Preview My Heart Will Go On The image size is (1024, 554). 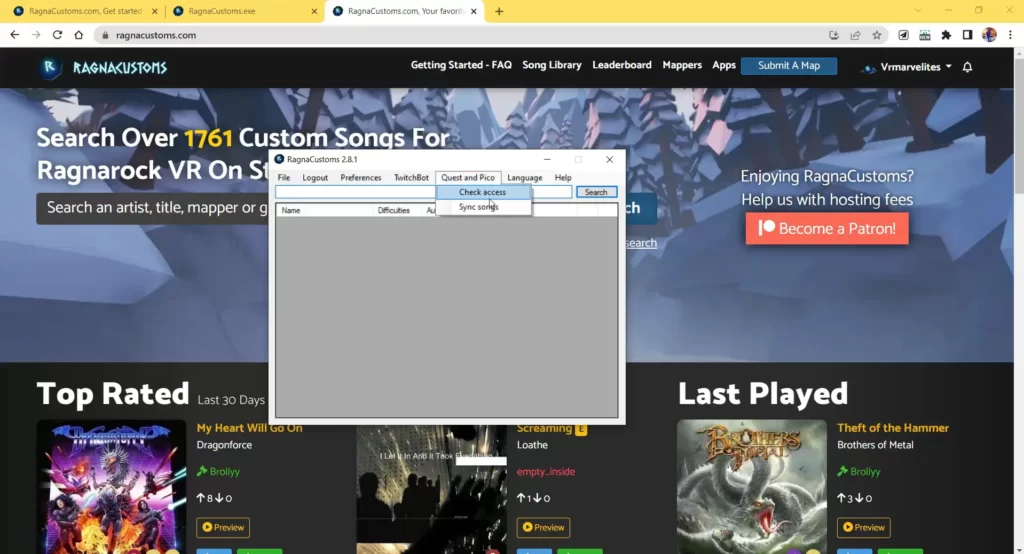(223, 527)
